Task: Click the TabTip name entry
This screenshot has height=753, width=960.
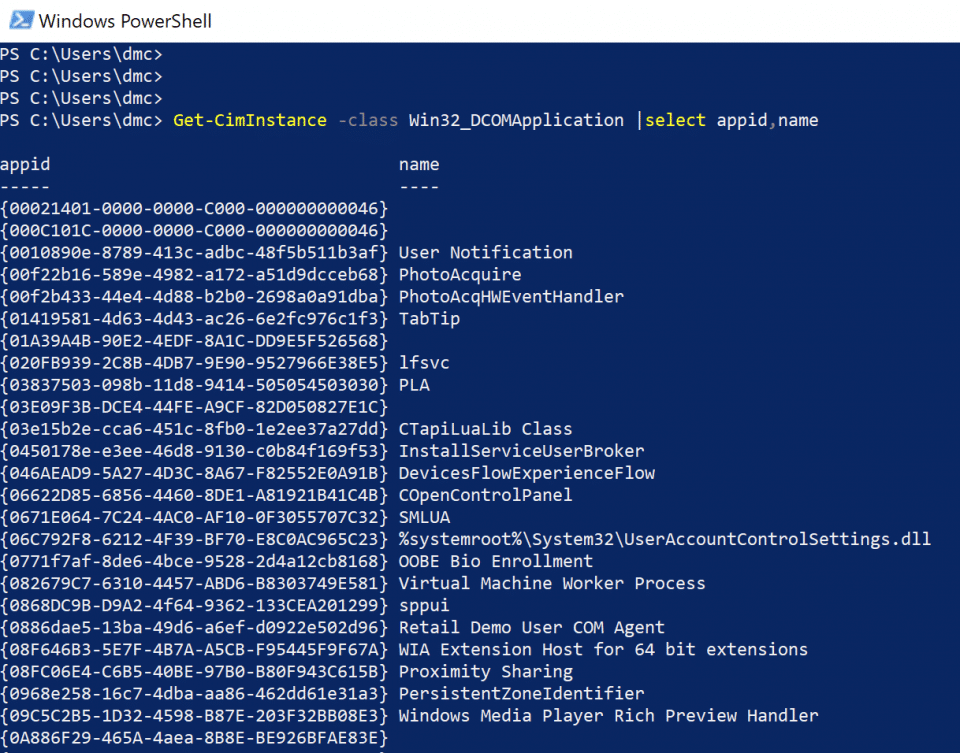Action: point(429,319)
